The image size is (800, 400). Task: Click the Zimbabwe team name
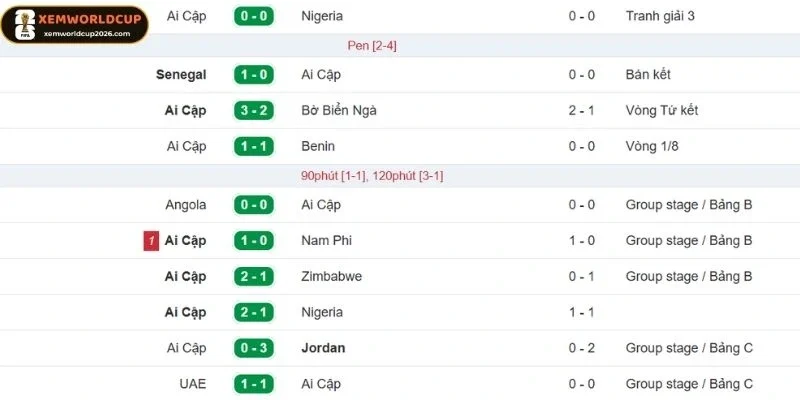tap(331, 276)
